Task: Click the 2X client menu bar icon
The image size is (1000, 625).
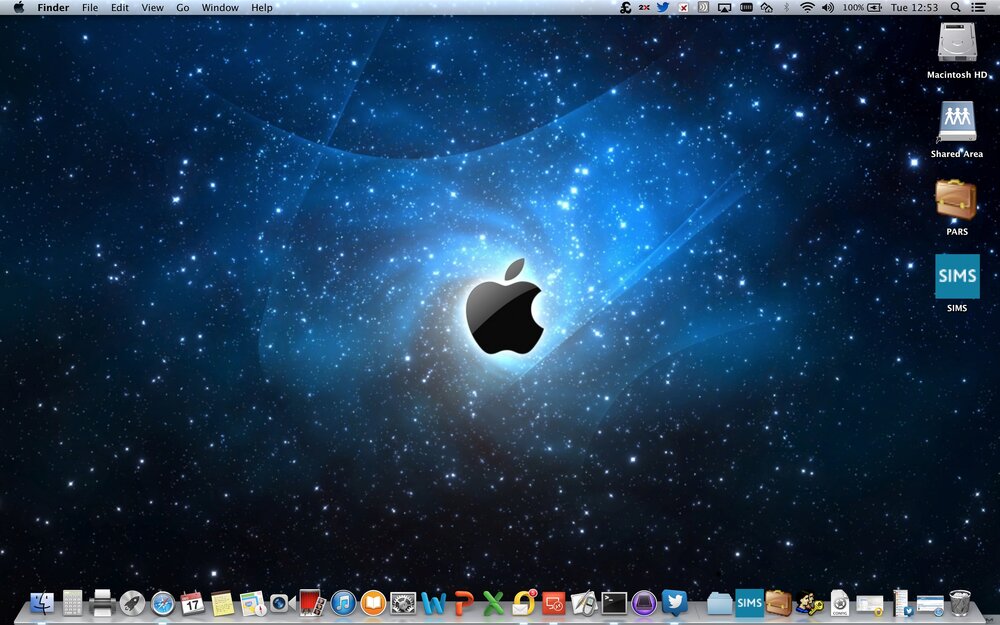Action: [x=644, y=8]
